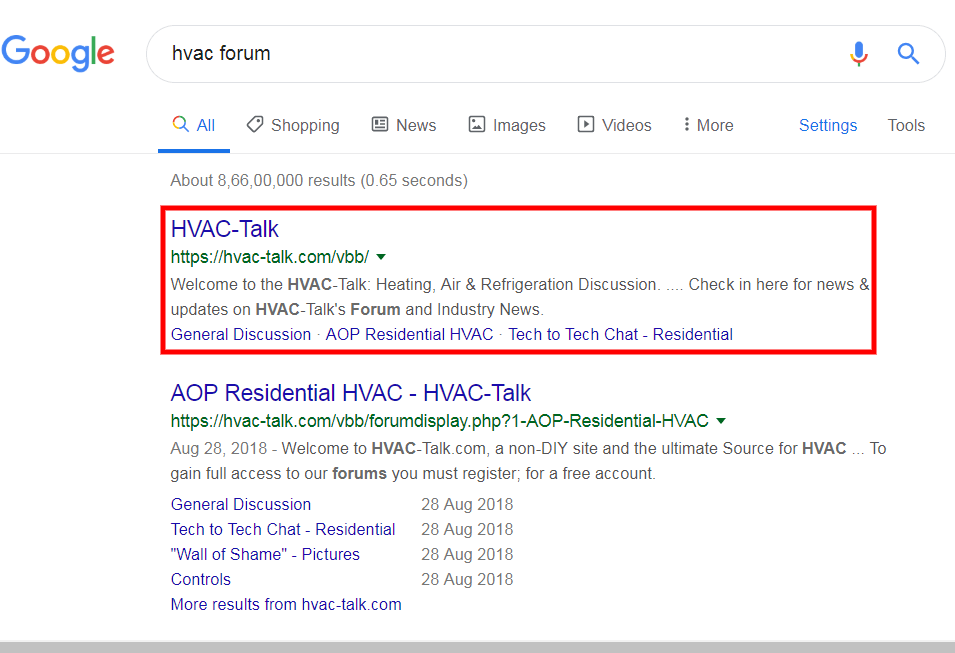The width and height of the screenshot is (955, 653).
Task: Click the About 8,66,00,000 results text
Action: 319,180
